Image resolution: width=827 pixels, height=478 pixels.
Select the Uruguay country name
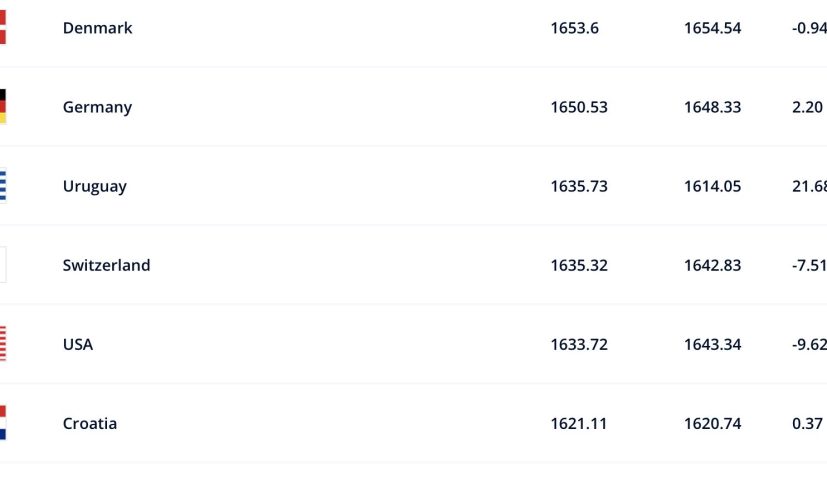tap(94, 186)
